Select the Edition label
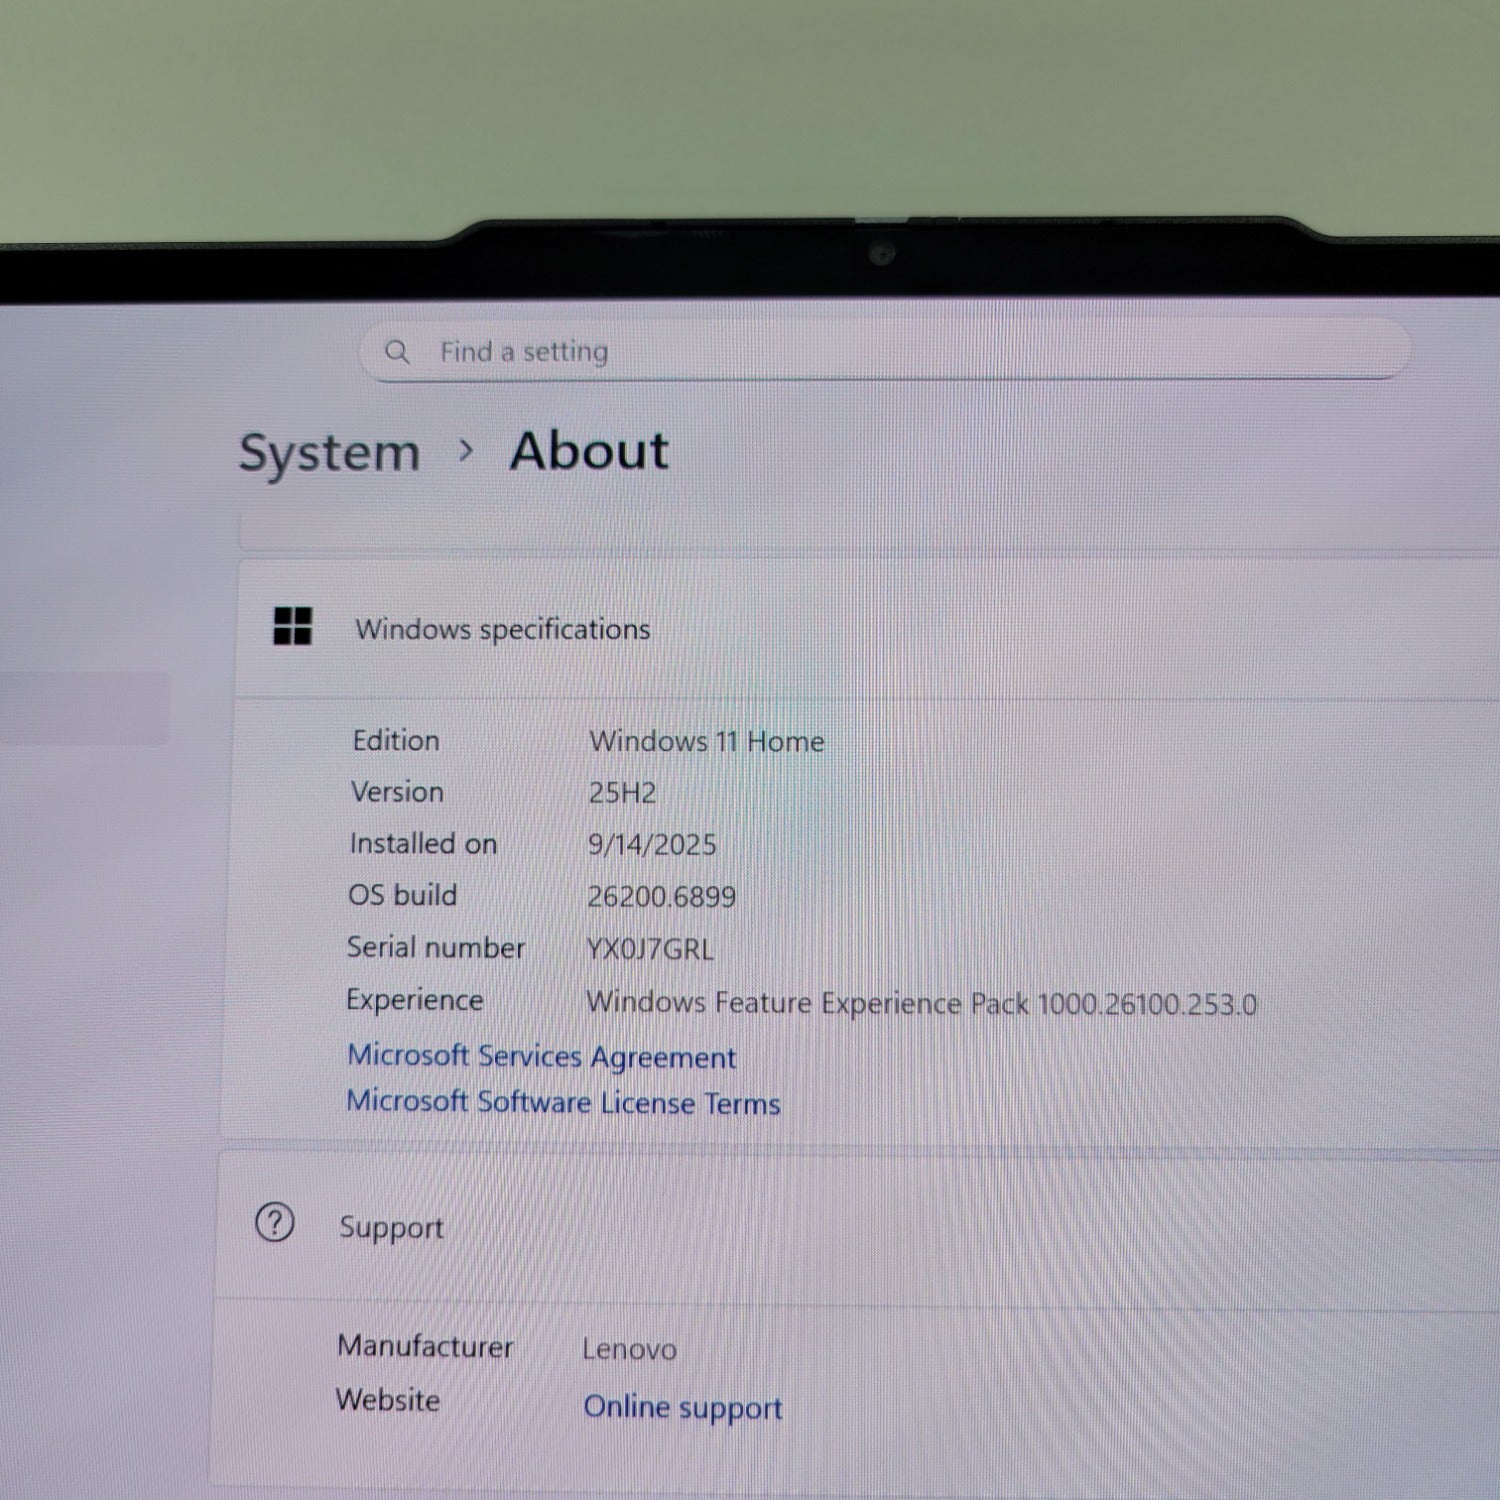Screen dimensions: 1500x1500 pyautogui.click(x=396, y=740)
